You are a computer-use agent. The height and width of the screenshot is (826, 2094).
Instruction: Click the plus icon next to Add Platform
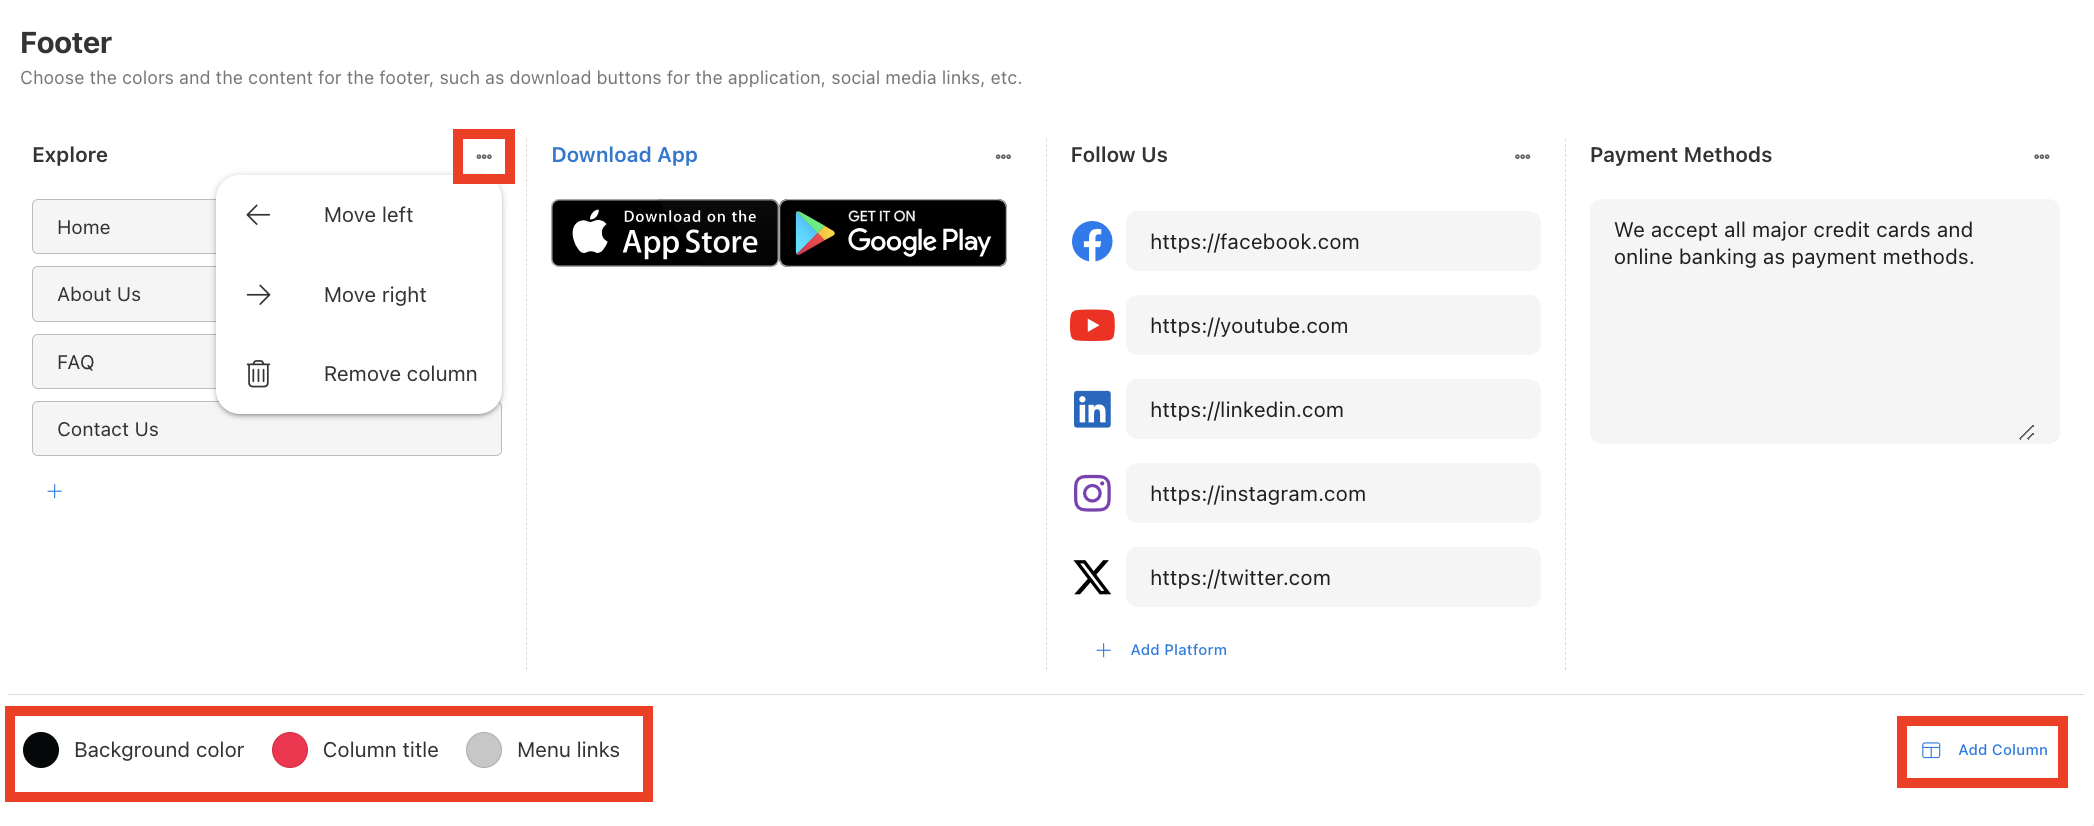pos(1103,650)
